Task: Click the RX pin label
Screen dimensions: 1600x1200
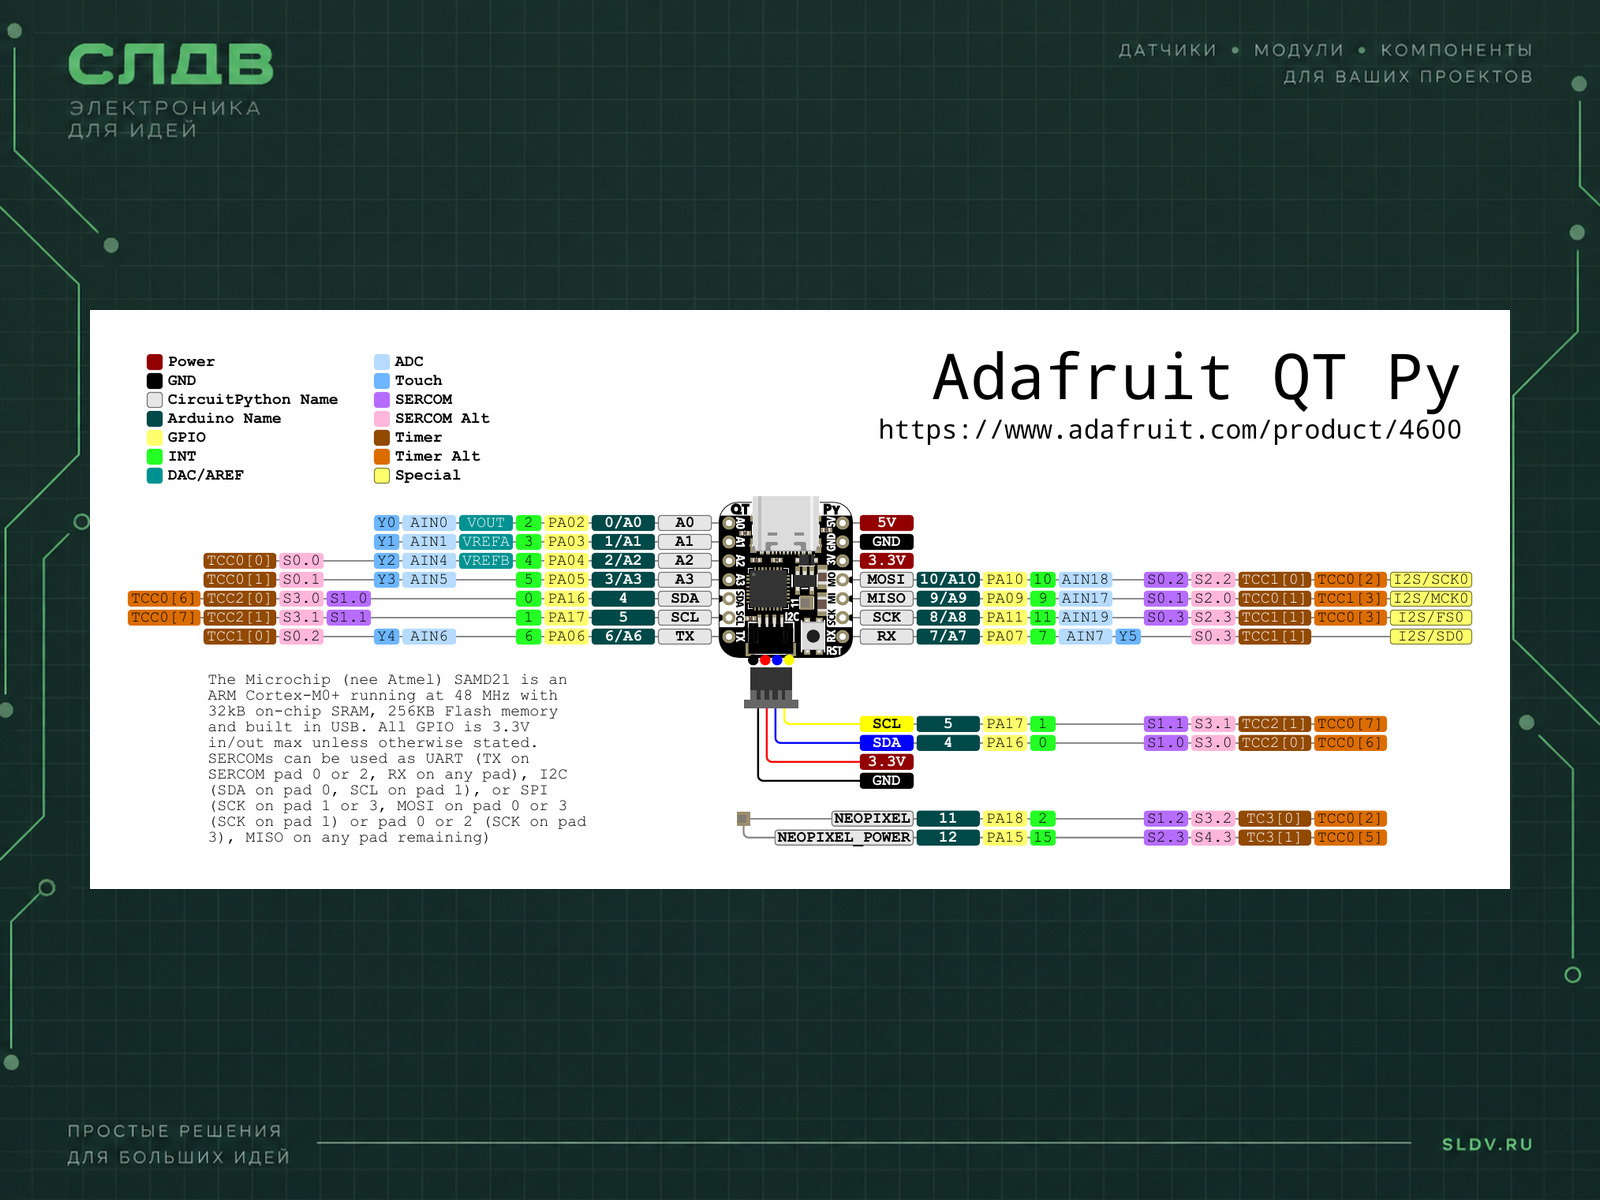Action: [886, 637]
